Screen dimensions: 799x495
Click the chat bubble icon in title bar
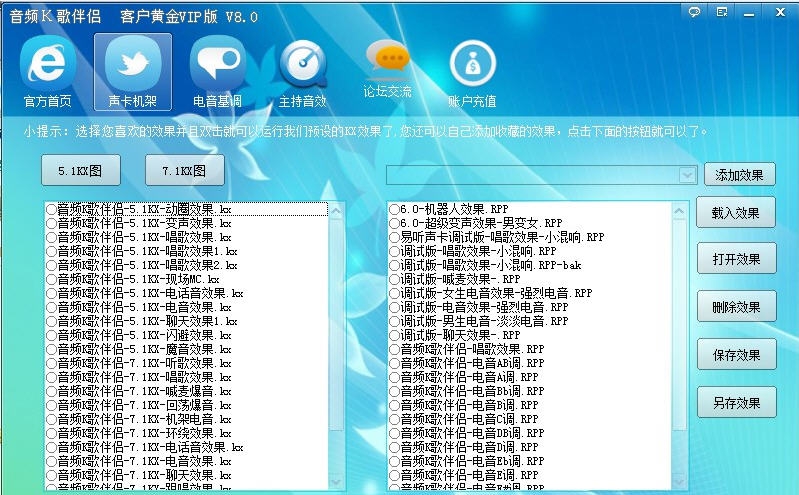(694, 12)
